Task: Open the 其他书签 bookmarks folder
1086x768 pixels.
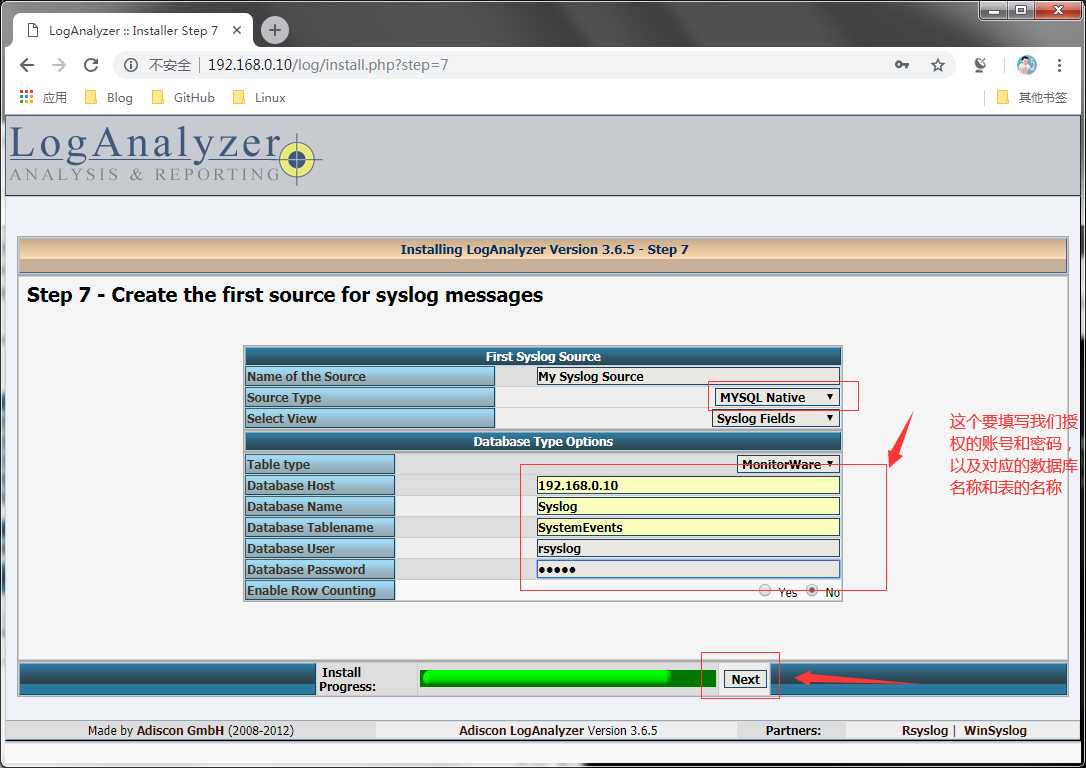Action: click(x=1032, y=97)
